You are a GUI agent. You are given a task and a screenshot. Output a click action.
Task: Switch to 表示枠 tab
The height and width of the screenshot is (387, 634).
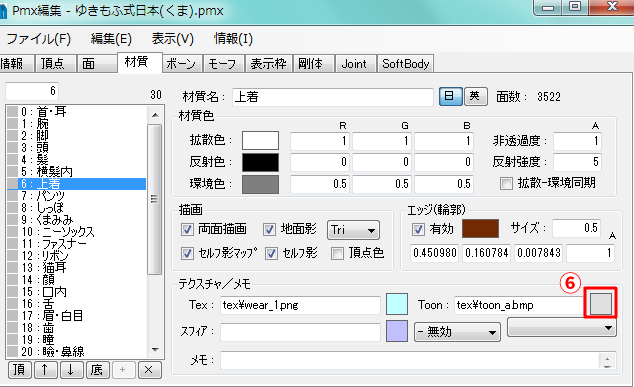click(x=268, y=63)
